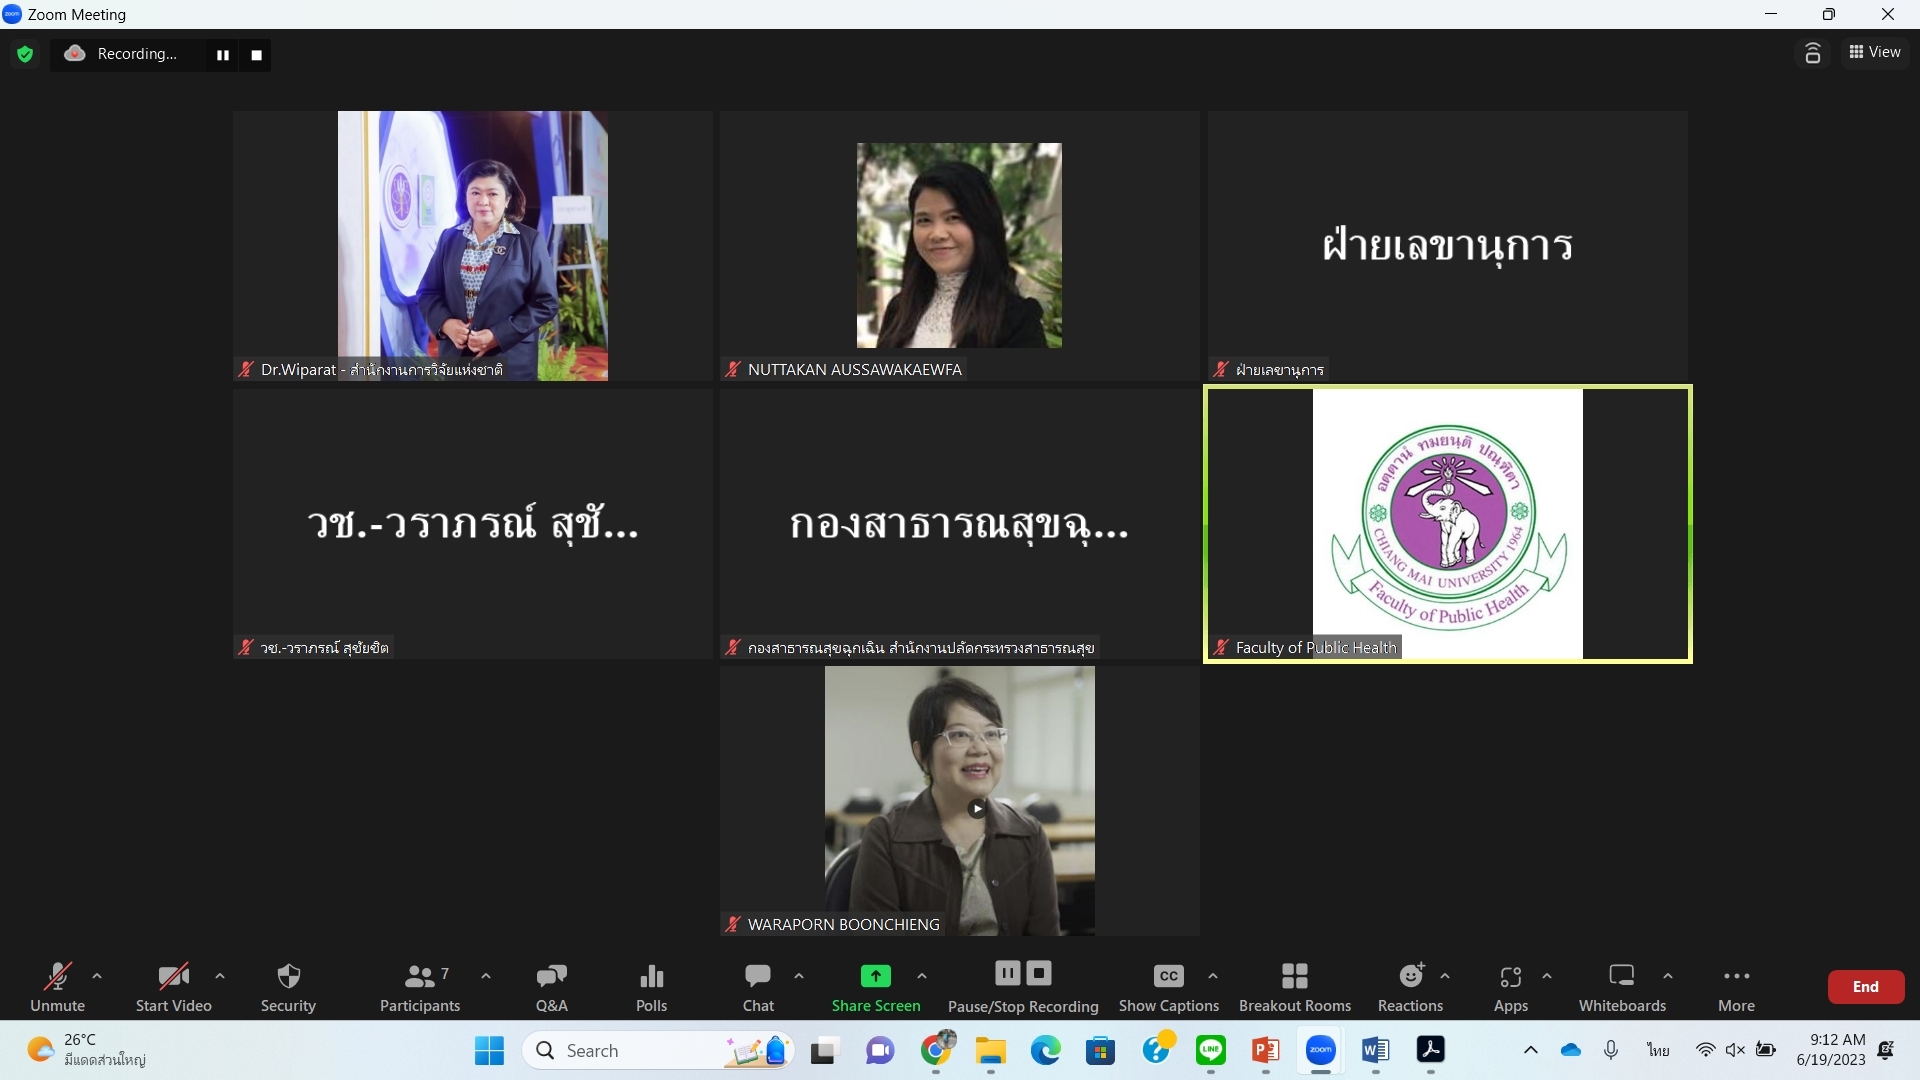Select WARAPORN BOONCHIENG video tile

[x=960, y=801]
